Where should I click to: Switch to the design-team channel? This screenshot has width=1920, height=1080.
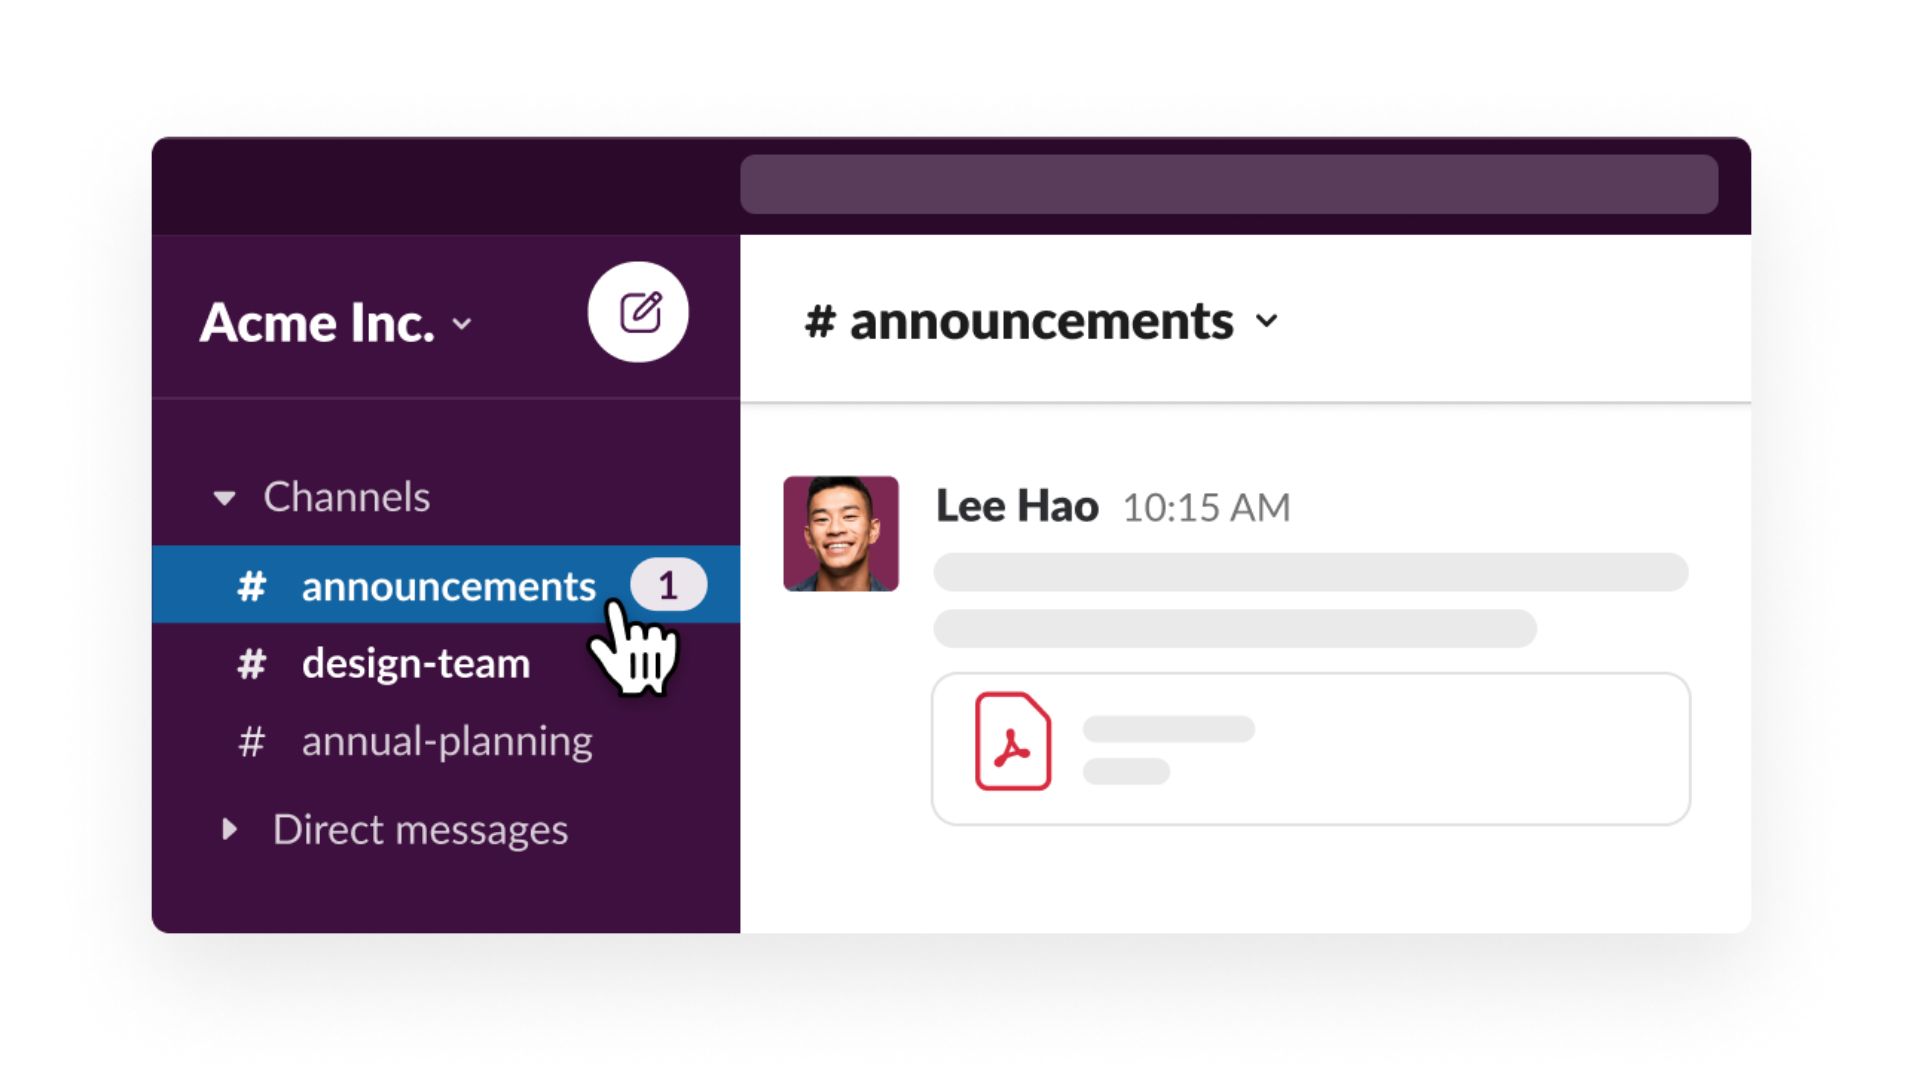click(x=415, y=664)
